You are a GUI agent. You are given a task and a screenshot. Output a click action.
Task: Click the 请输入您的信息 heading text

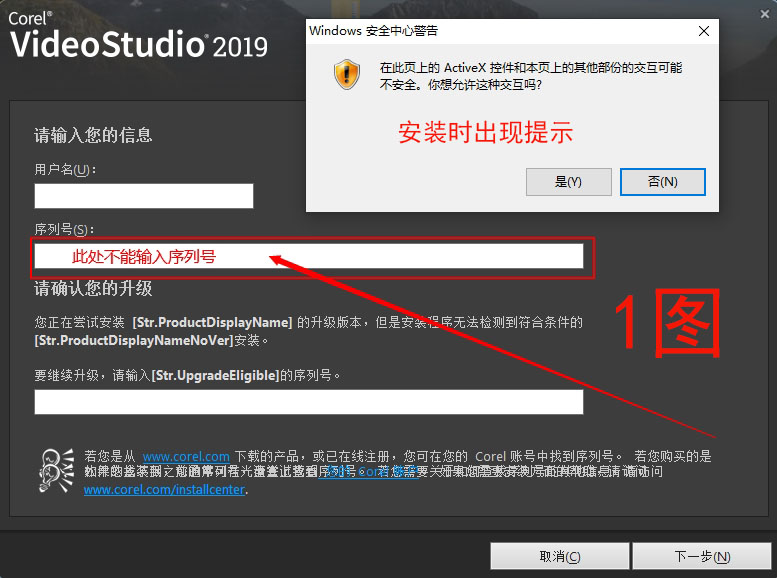point(93,135)
